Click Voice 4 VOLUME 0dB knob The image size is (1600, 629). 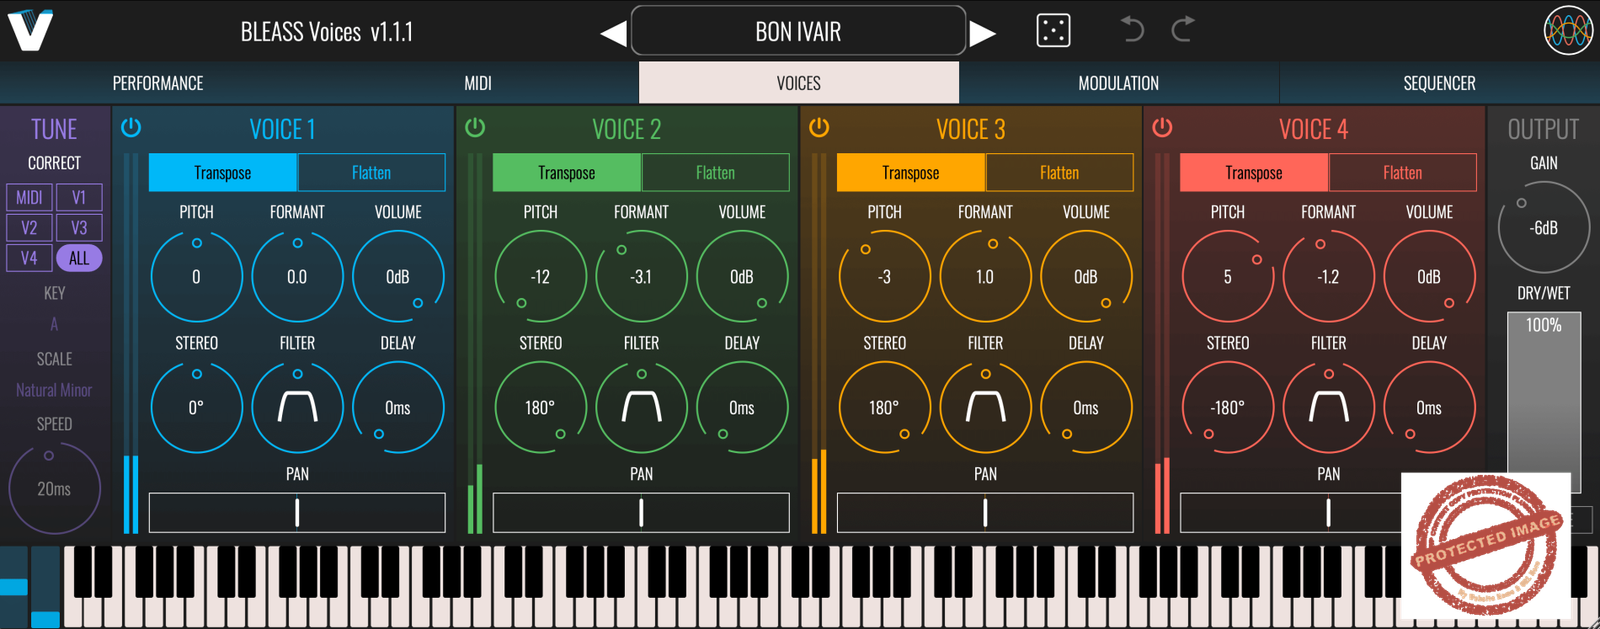coord(1429,277)
